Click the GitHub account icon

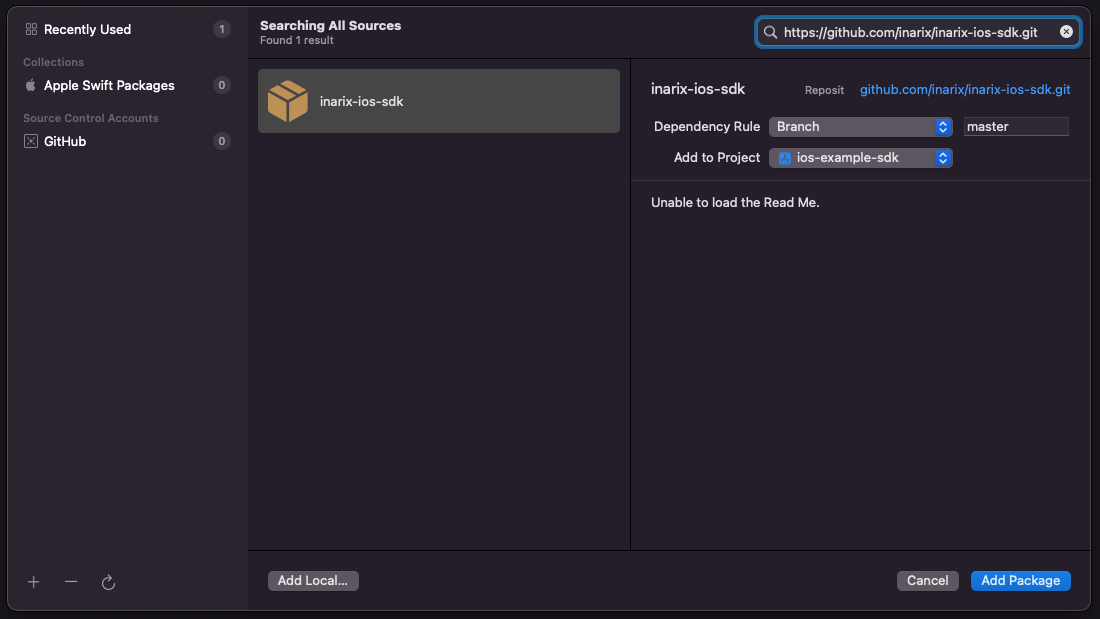click(x=31, y=142)
